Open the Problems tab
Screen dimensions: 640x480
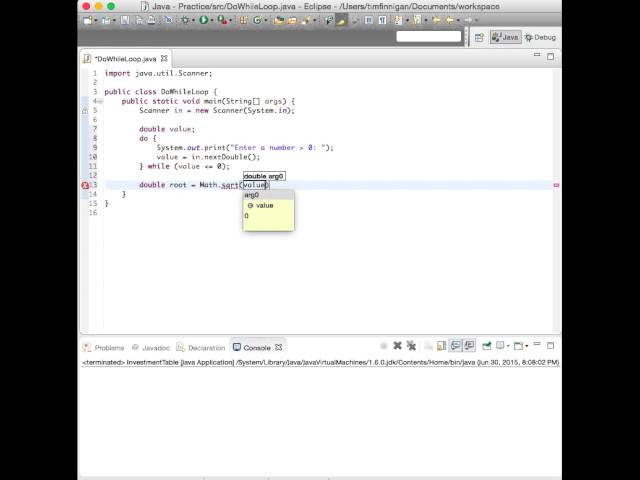(x=104, y=348)
